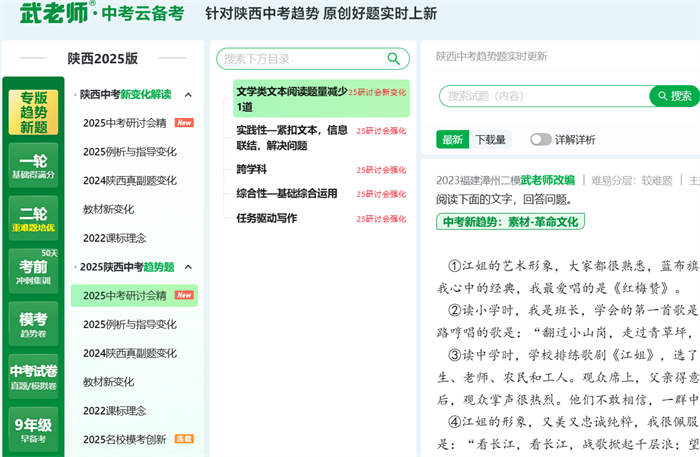Select the 9年级 早备考 sidebar tile
Viewport: 700px width, 457px height.
pos(33,430)
